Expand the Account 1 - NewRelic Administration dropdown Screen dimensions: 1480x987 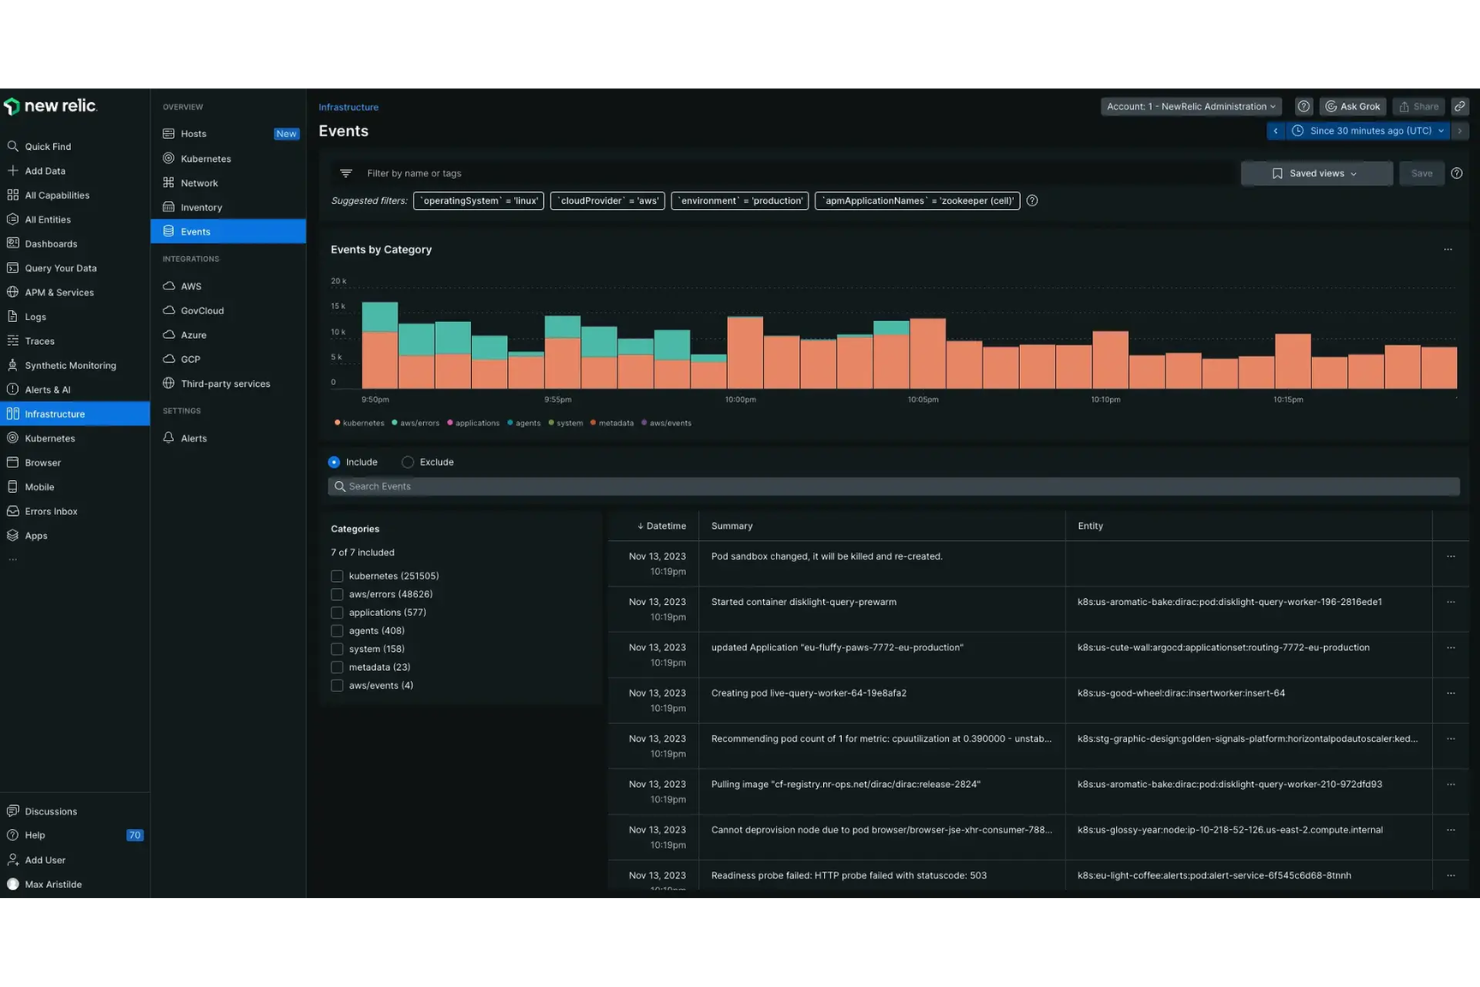click(x=1190, y=106)
